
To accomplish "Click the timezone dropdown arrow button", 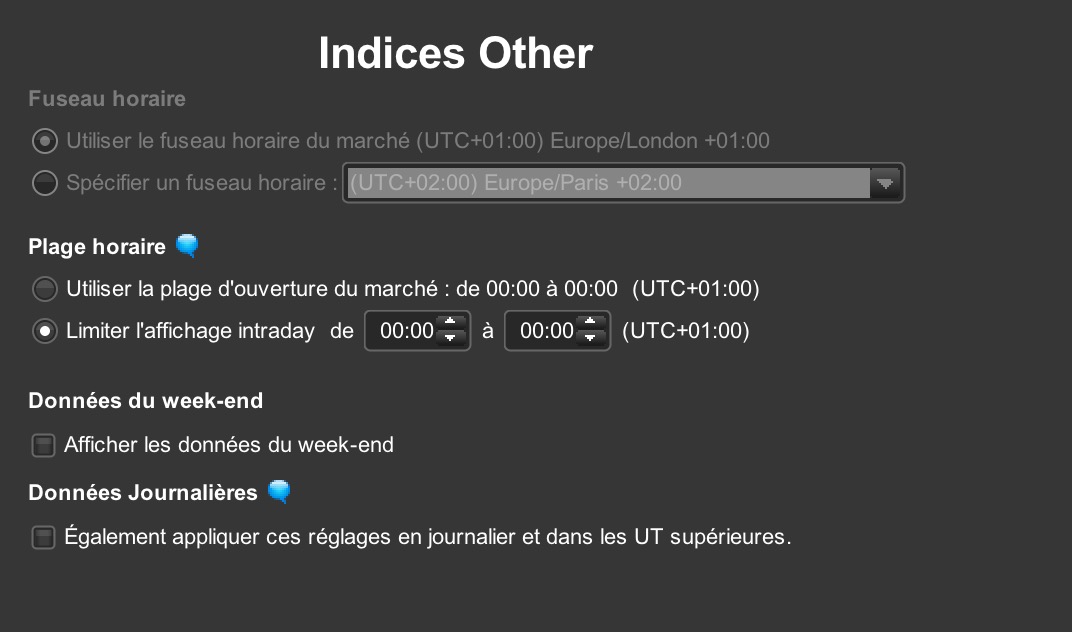I will [885, 183].
